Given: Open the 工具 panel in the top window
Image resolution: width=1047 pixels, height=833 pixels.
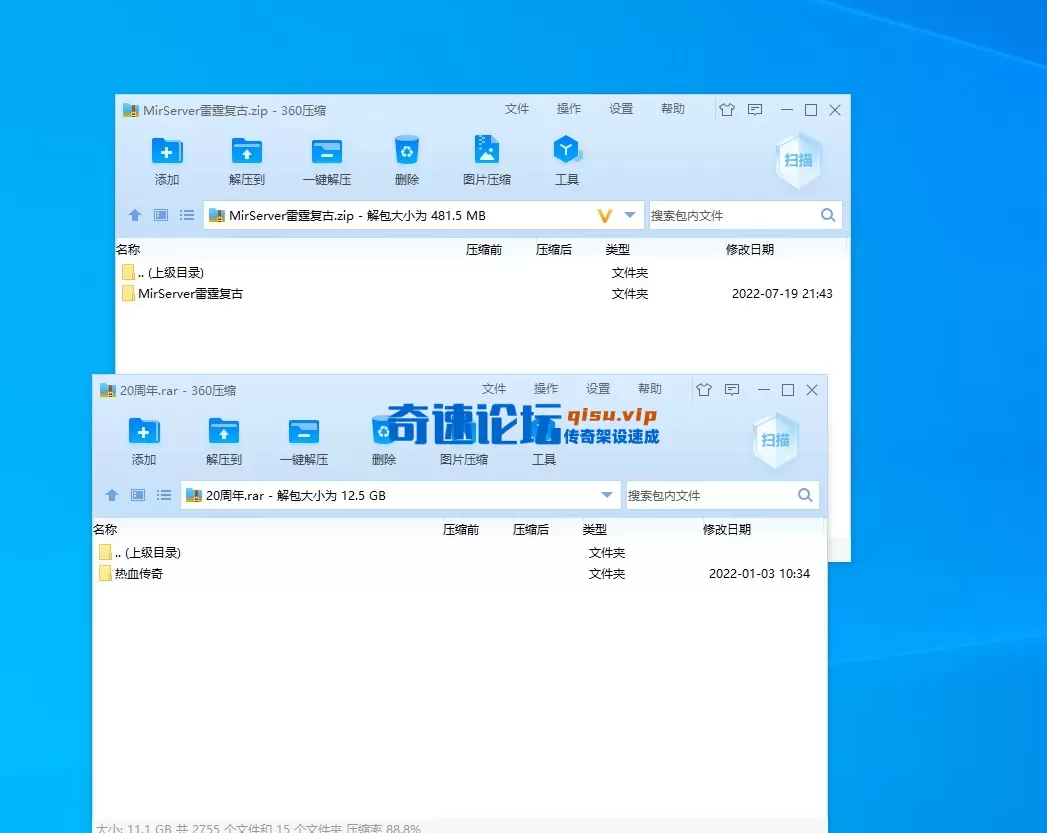Looking at the screenshot, I should 567,158.
